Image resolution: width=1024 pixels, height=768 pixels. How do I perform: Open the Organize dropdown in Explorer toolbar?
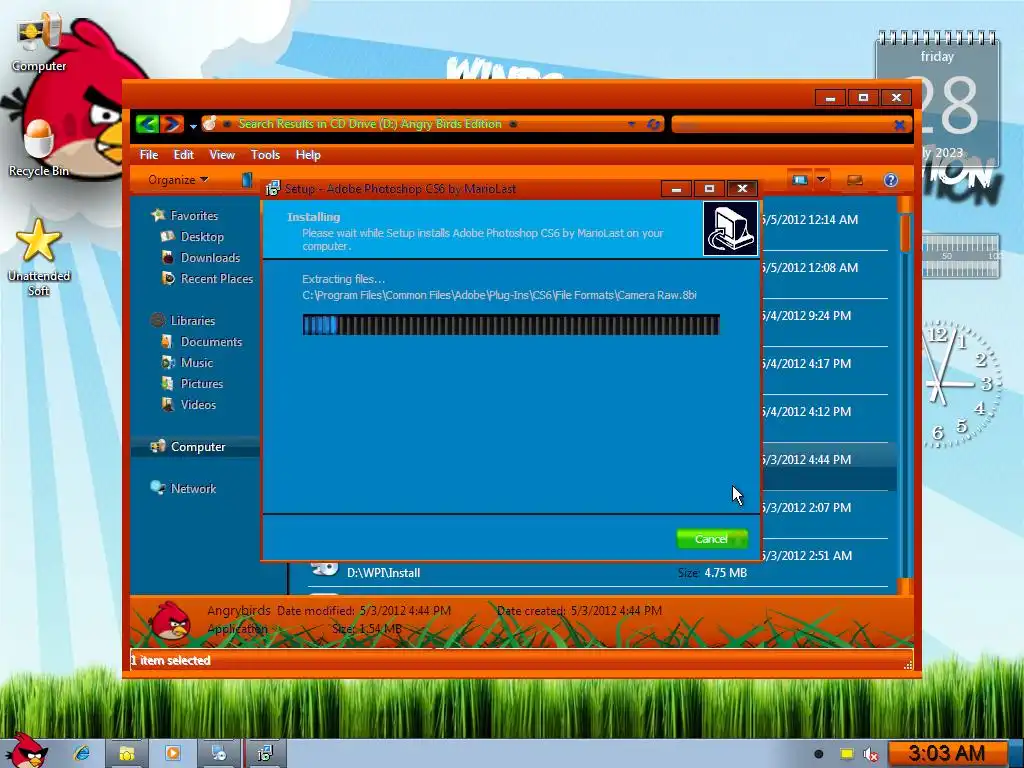[178, 180]
